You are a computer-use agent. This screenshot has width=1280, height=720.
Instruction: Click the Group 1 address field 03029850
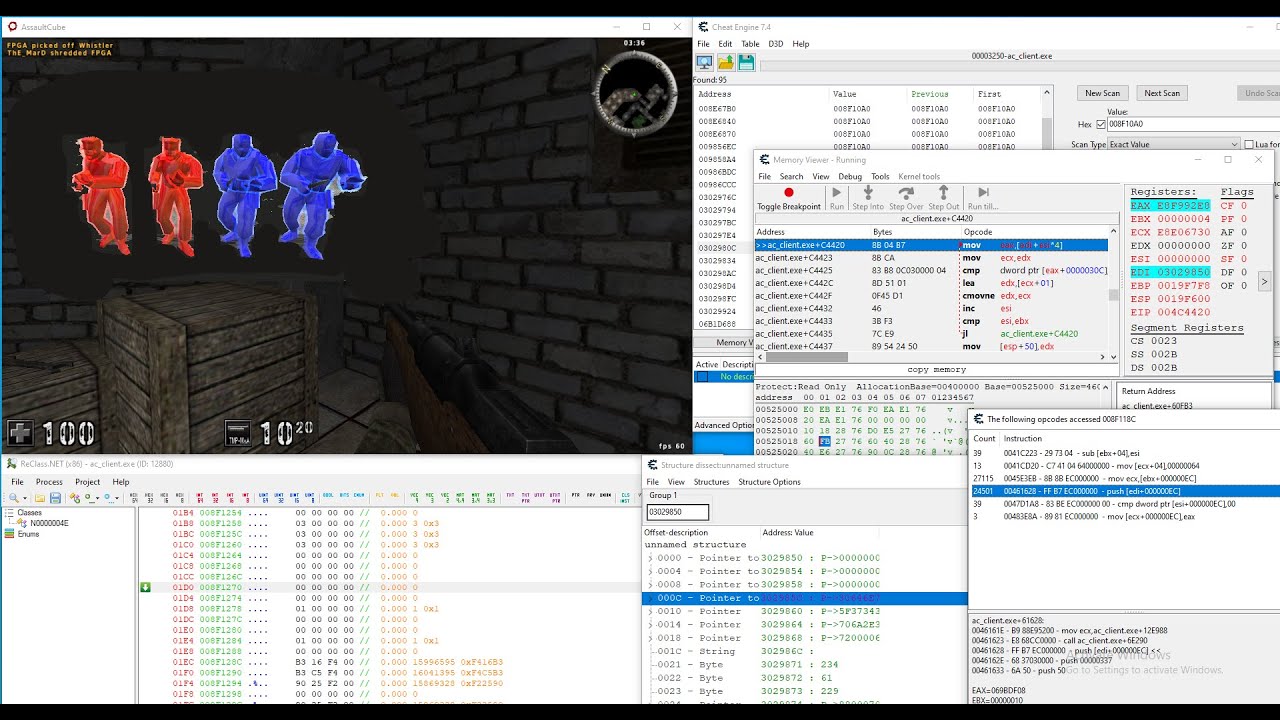(x=679, y=512)
